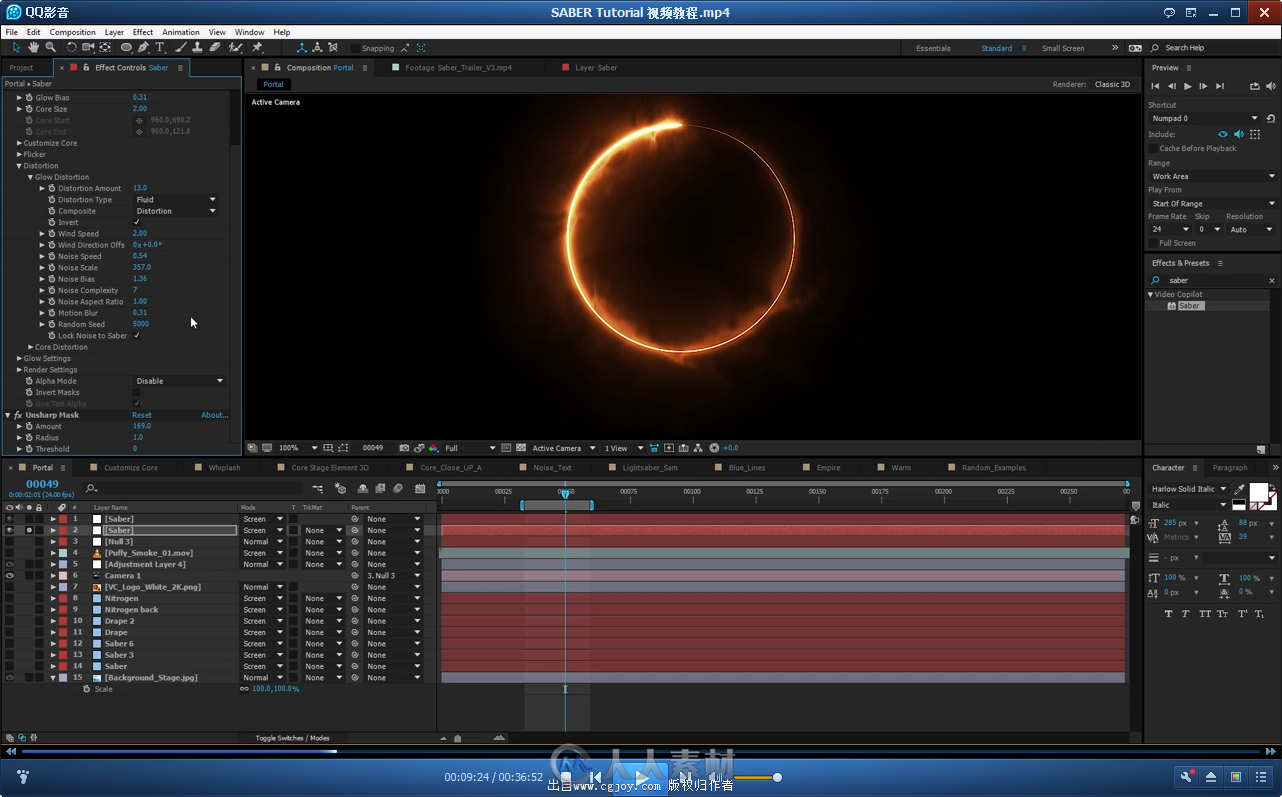Select the Pan Behind anchor point tool
The image size is (1282, 797).
[x=105, y=47]
